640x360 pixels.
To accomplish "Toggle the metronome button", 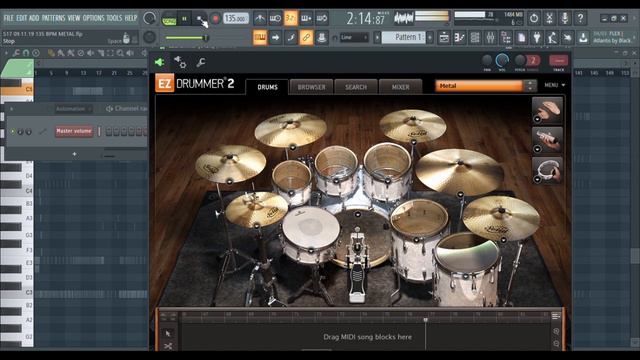I will coord(260,18).
